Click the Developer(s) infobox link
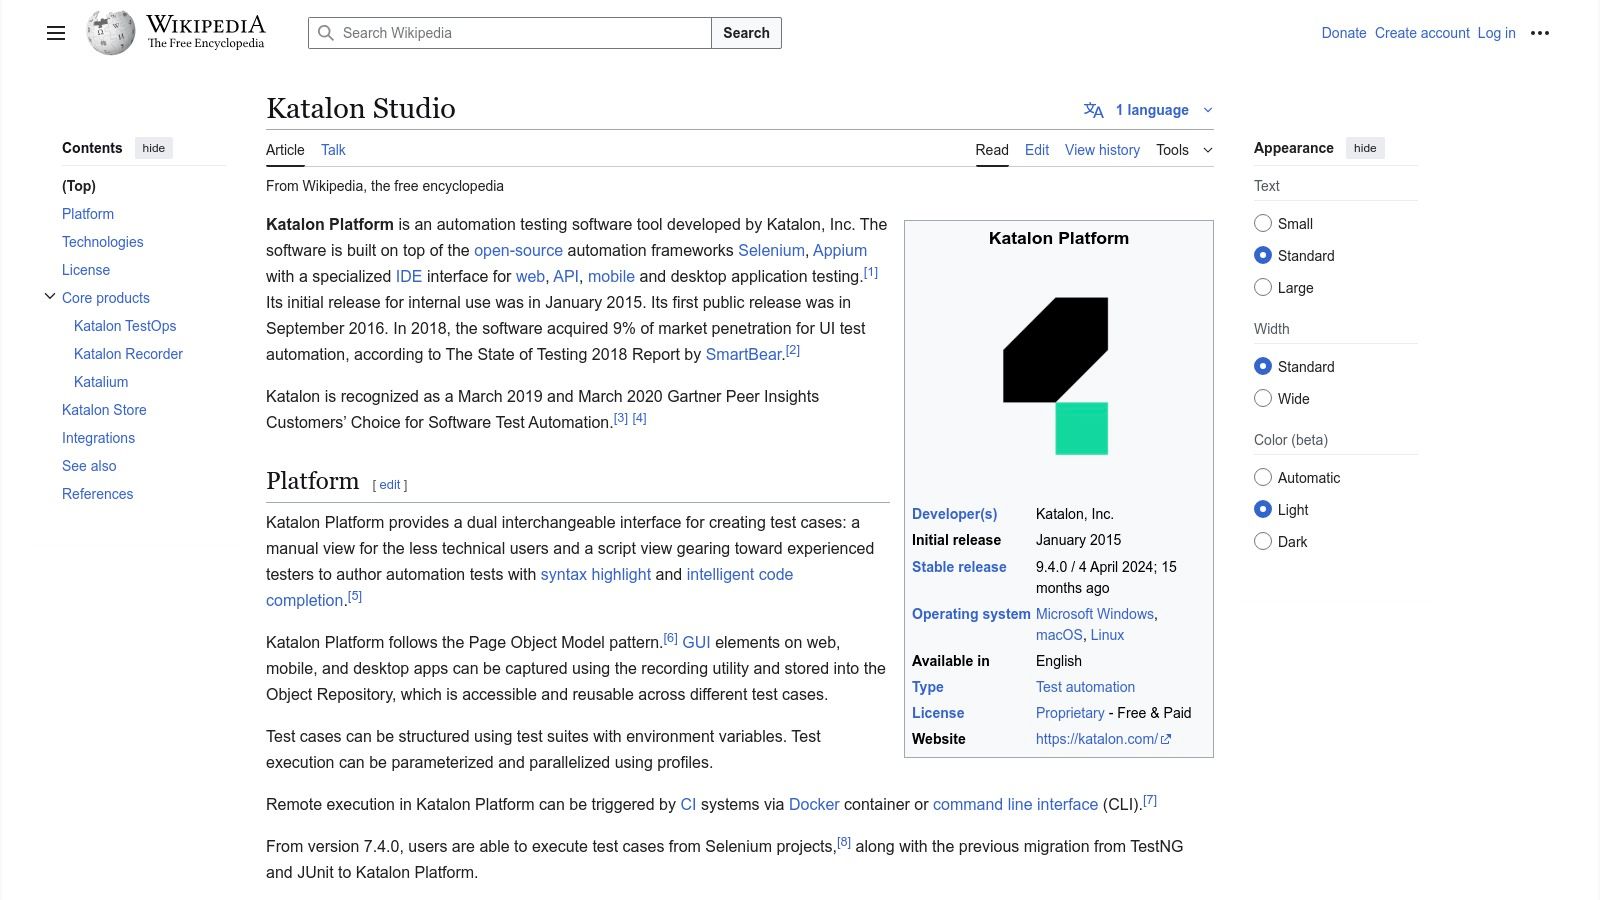This screenshot has height=900, width=1600. tap(954, 514)
